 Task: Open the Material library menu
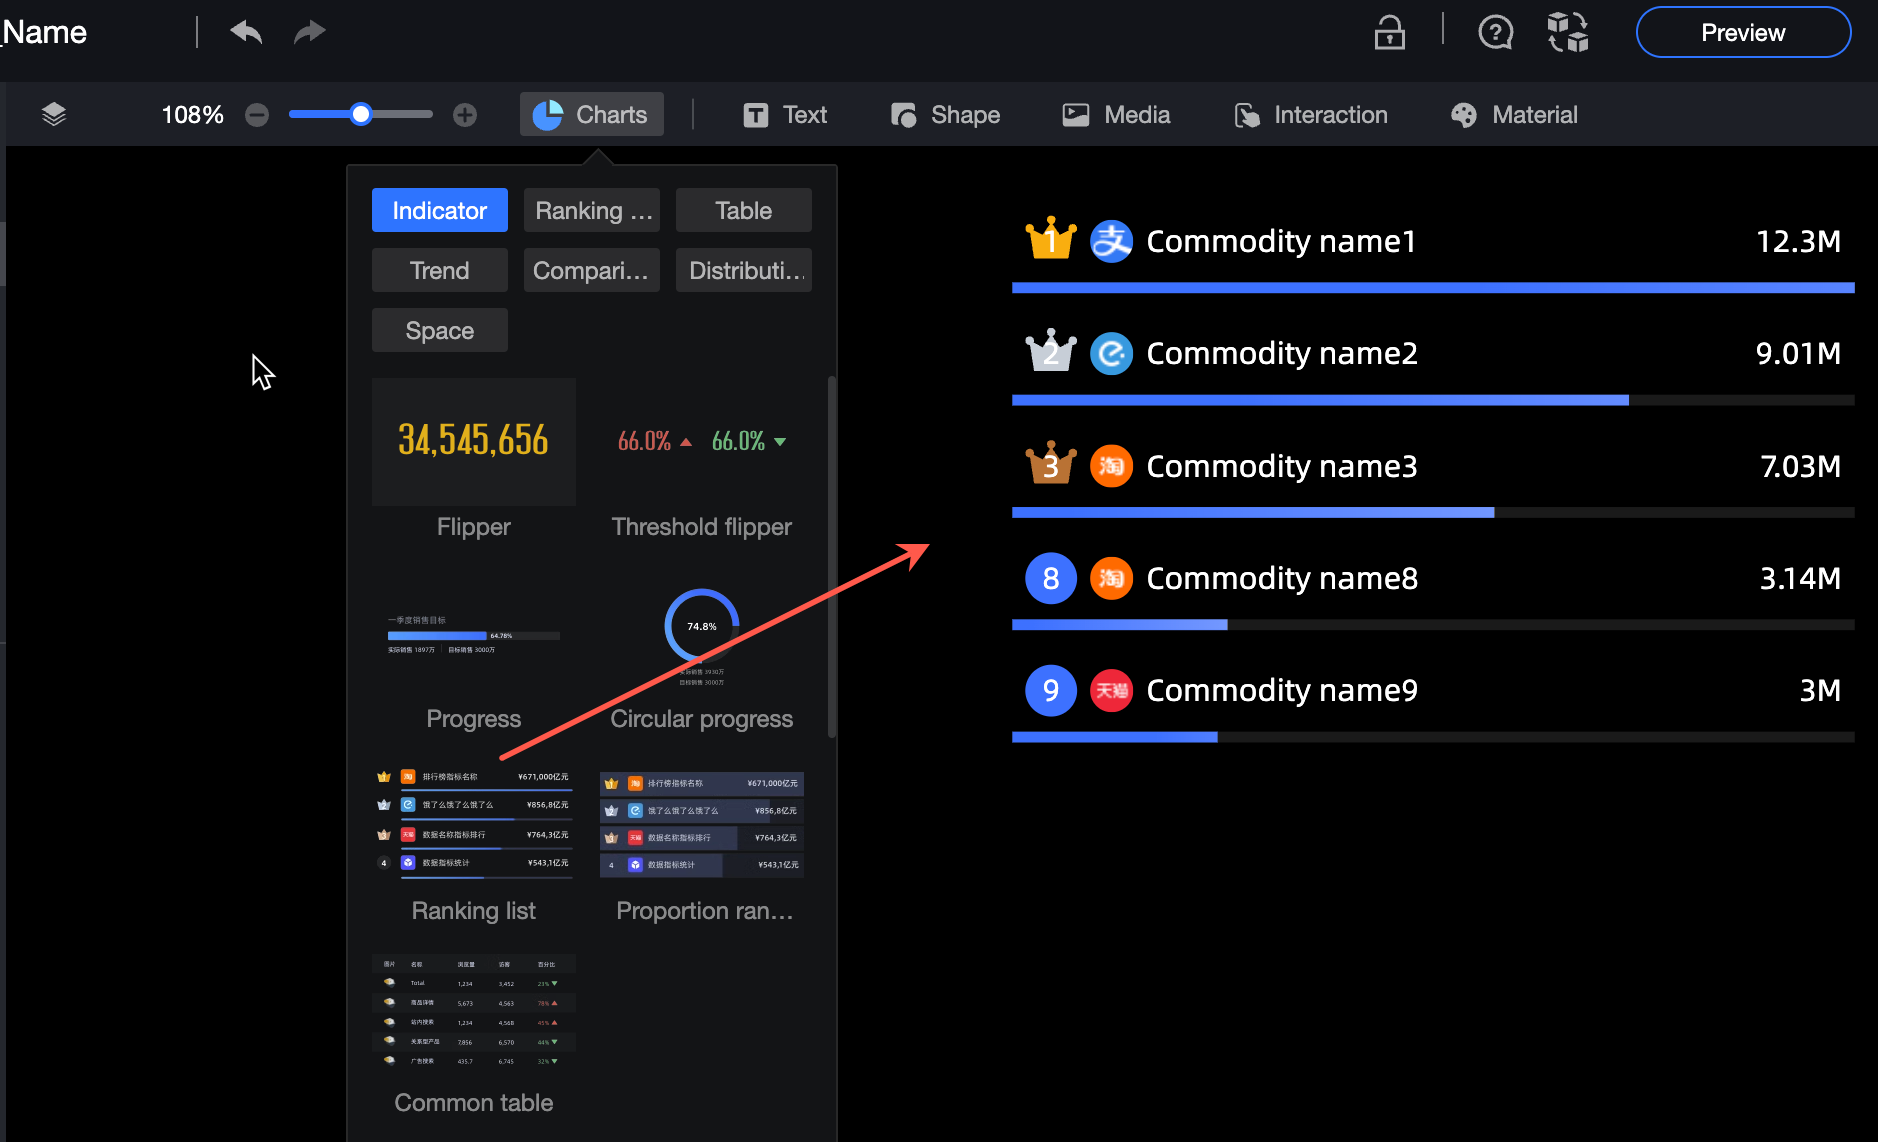click(1514, 115)
